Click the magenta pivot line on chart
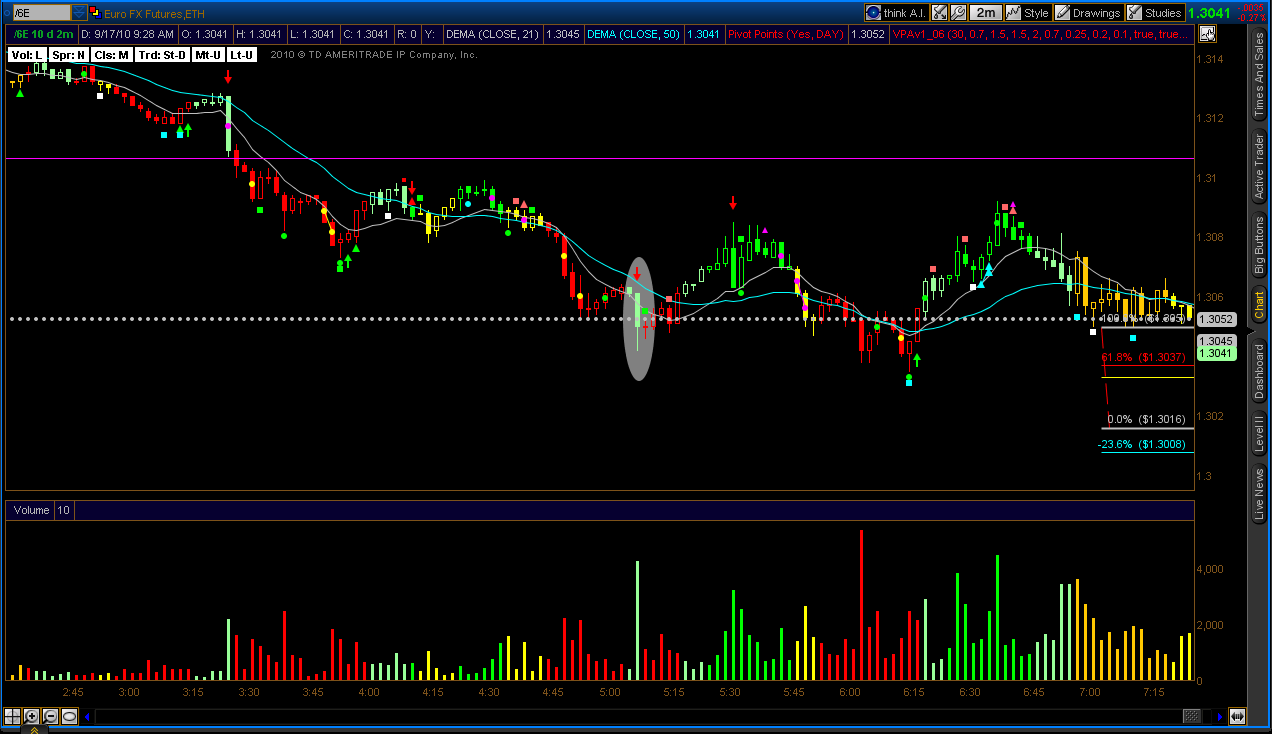This screenshot has width=1272, height=734. (600, 158)
